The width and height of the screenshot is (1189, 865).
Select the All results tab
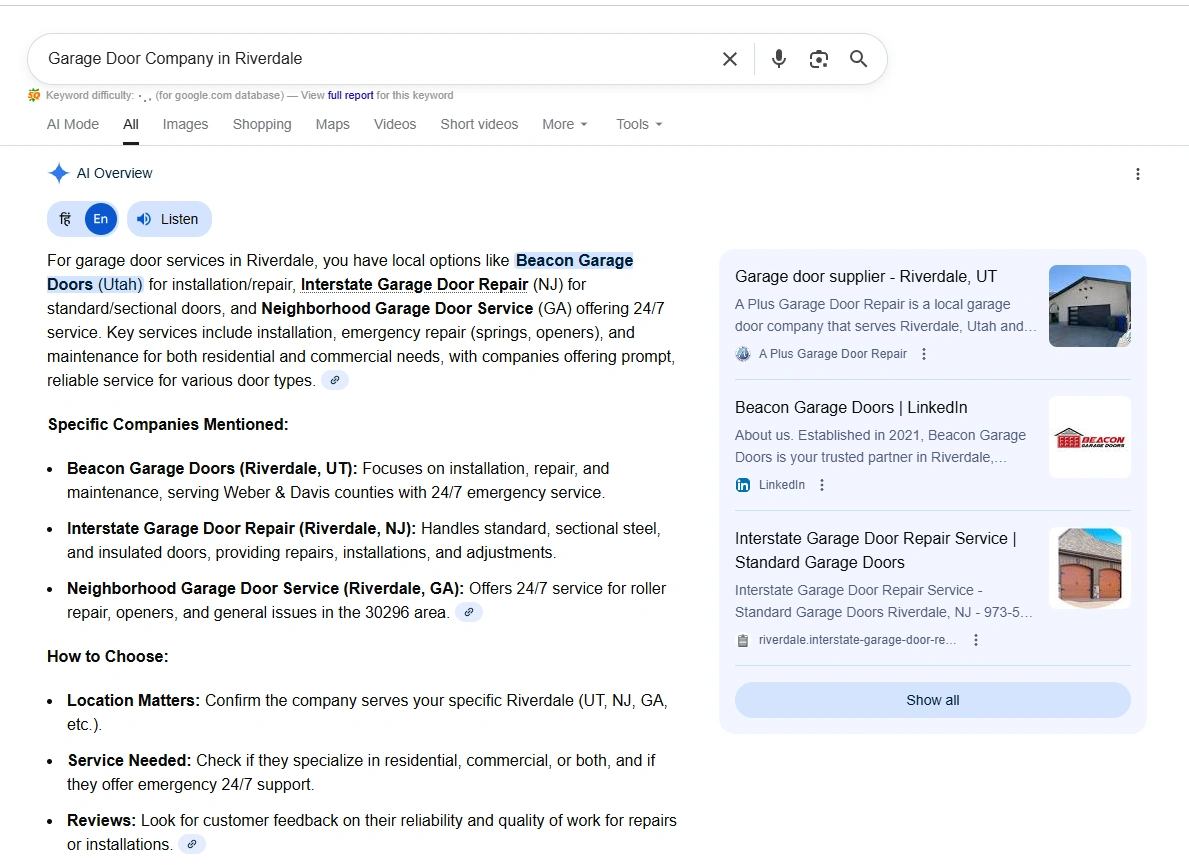[x=131, y=124]
